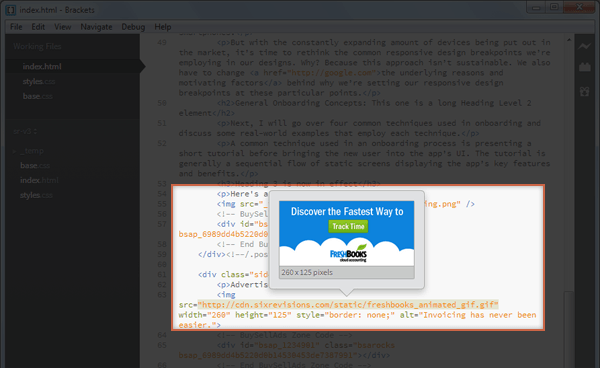
Task: Click line number 49 in gutter
Action: pos(162,42)
